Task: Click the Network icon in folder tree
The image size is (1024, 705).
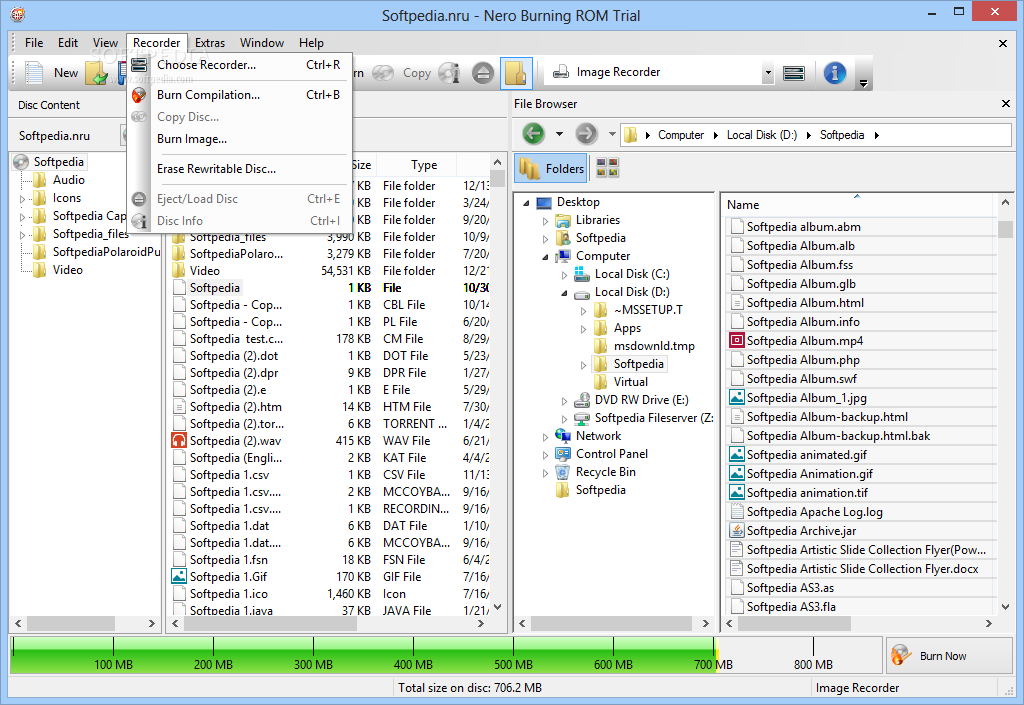Action: pos(562,435)
